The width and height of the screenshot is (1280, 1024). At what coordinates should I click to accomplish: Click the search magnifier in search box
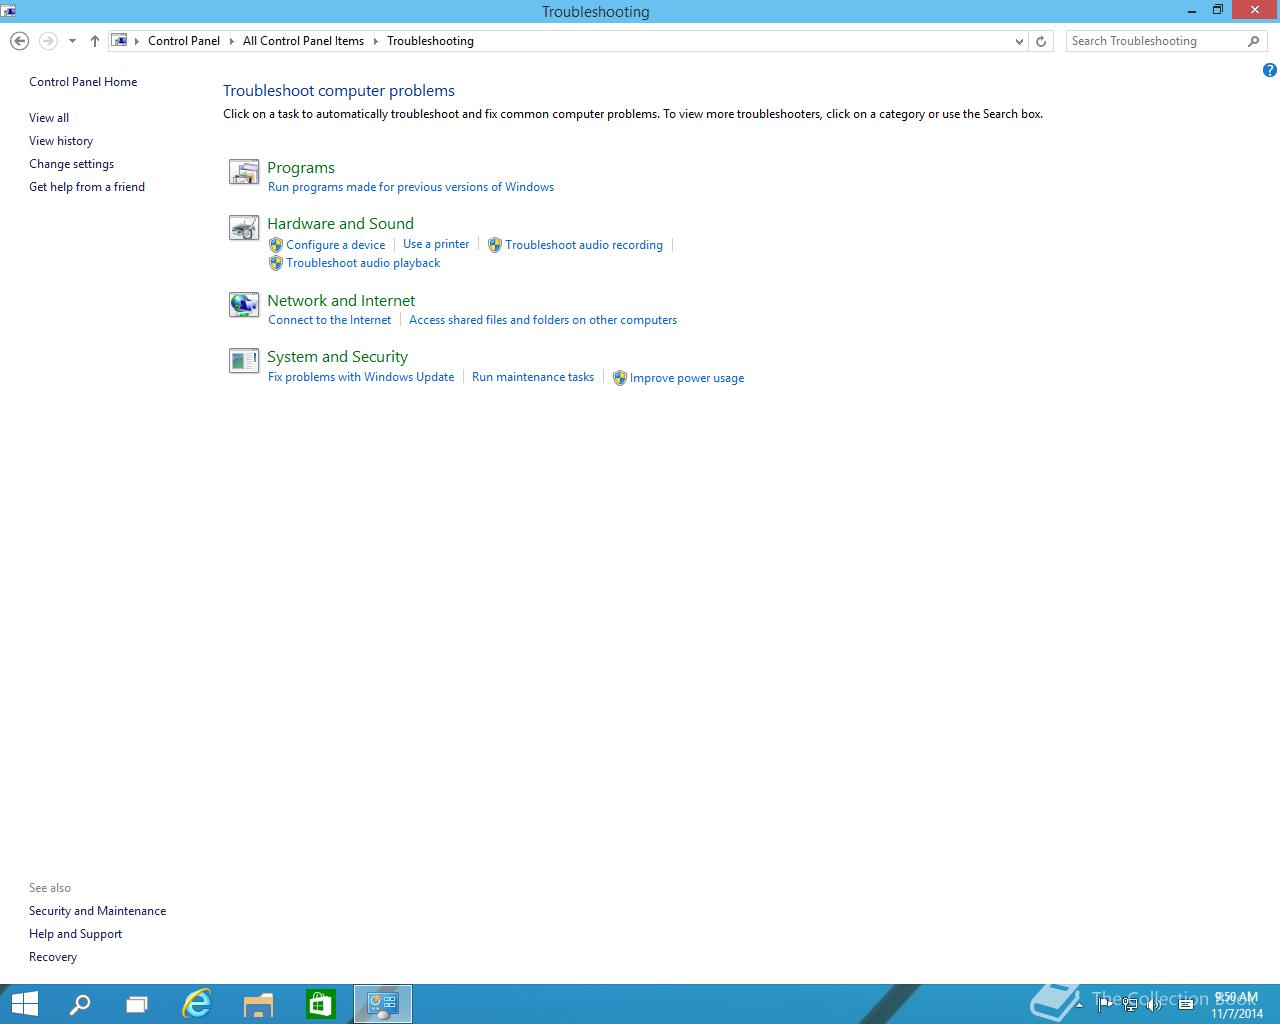(x=1254, y=41)
